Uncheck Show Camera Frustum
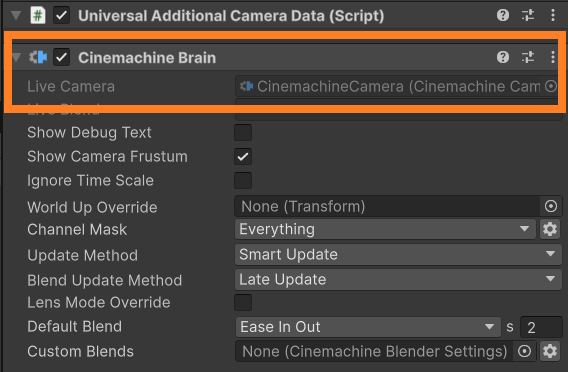The image size is (568, 372). (243, 156)
